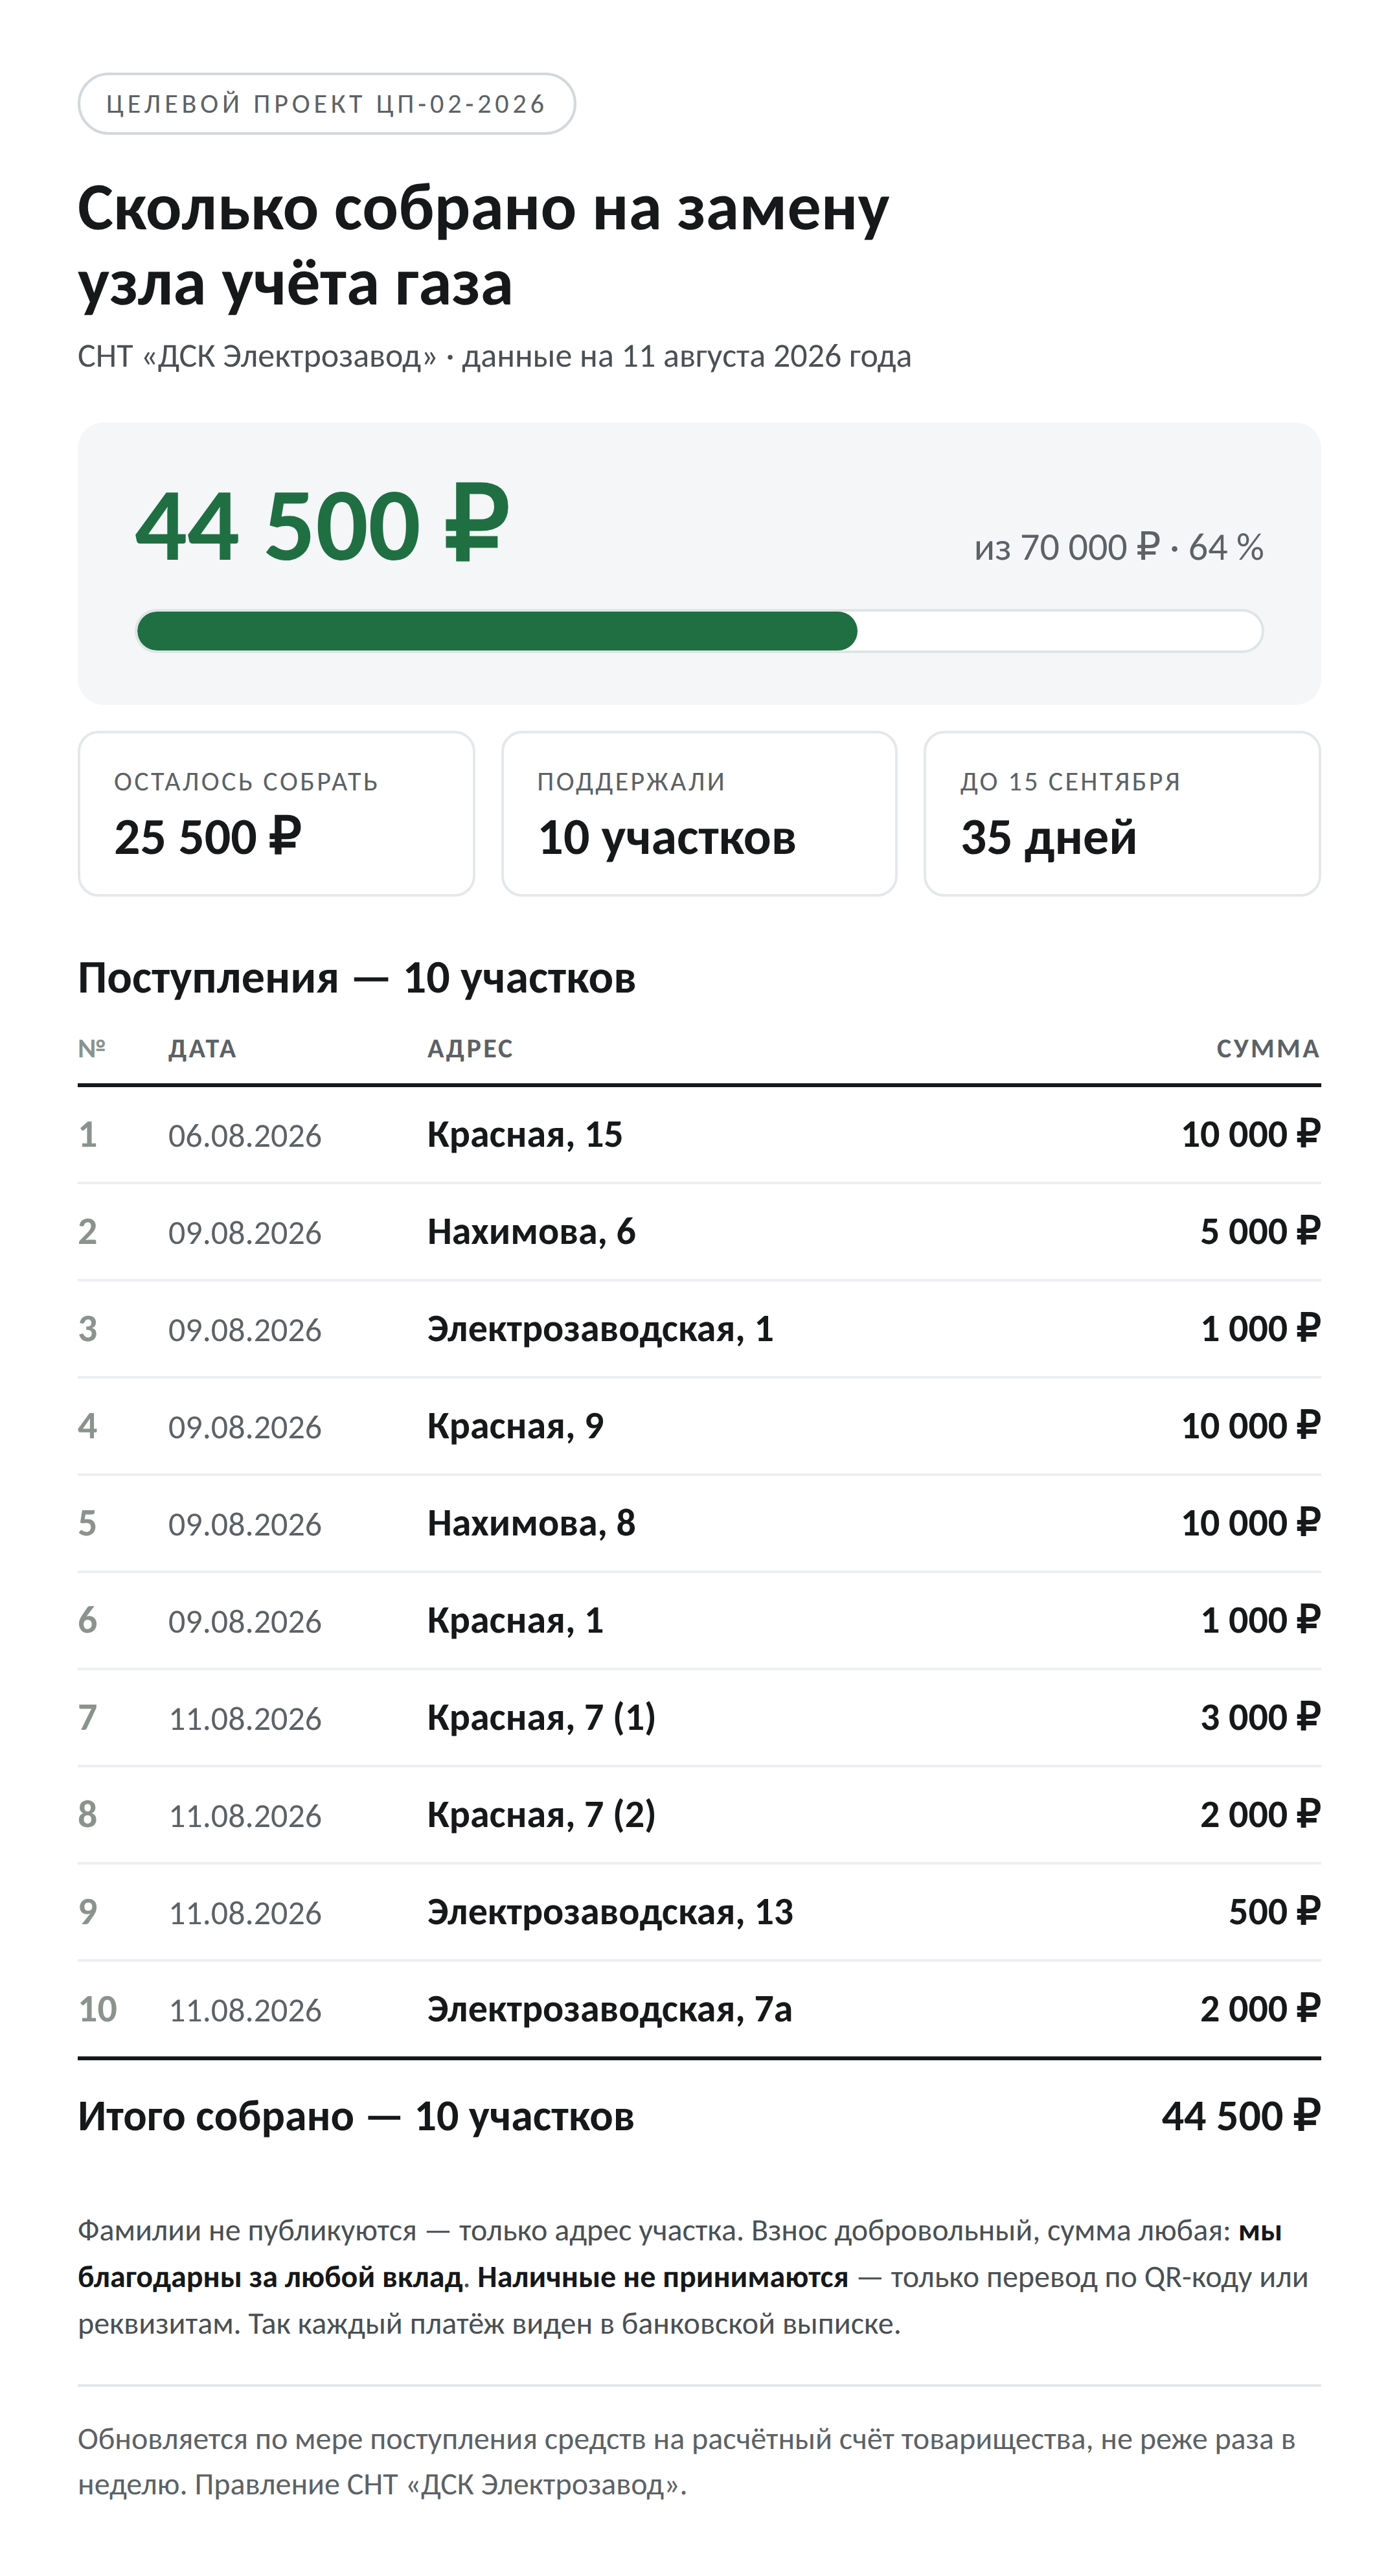Open the 'Поддержали 10 участков' card
Viewport: 1399px width, 2576px height.
pos(699,813)
